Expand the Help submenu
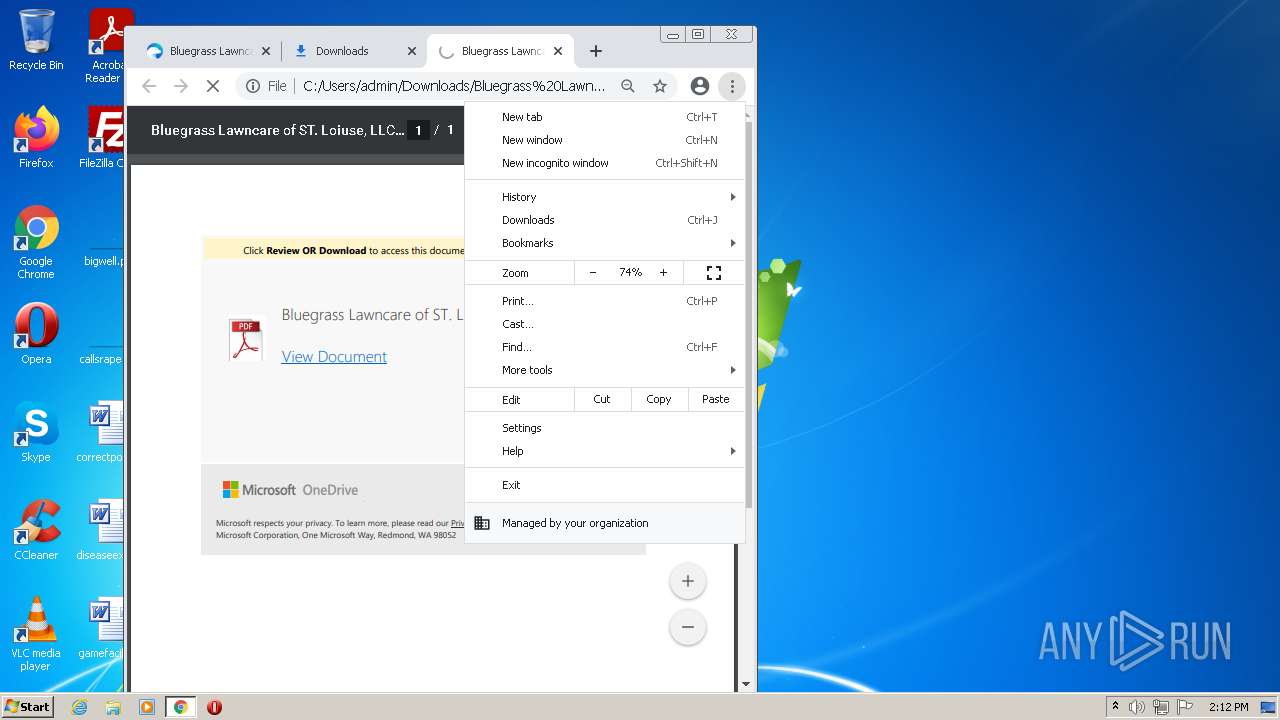 (605, 451)
